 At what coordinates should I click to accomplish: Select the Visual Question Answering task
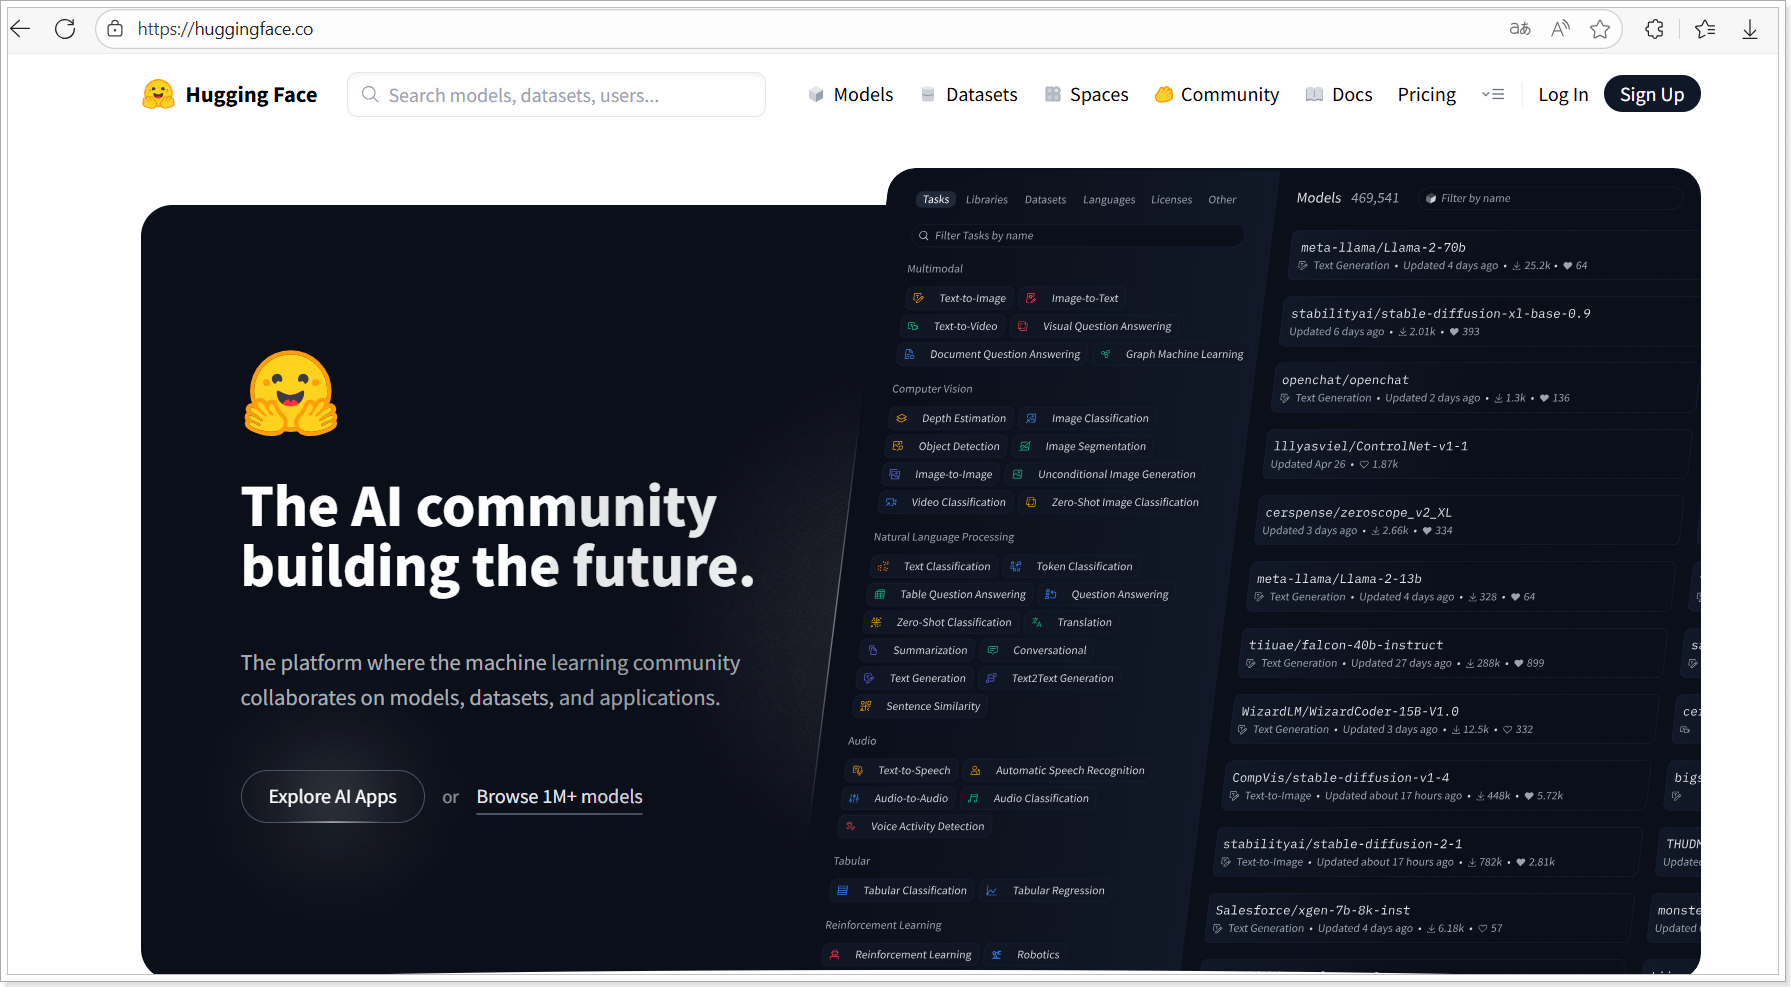coord(1093,326)
